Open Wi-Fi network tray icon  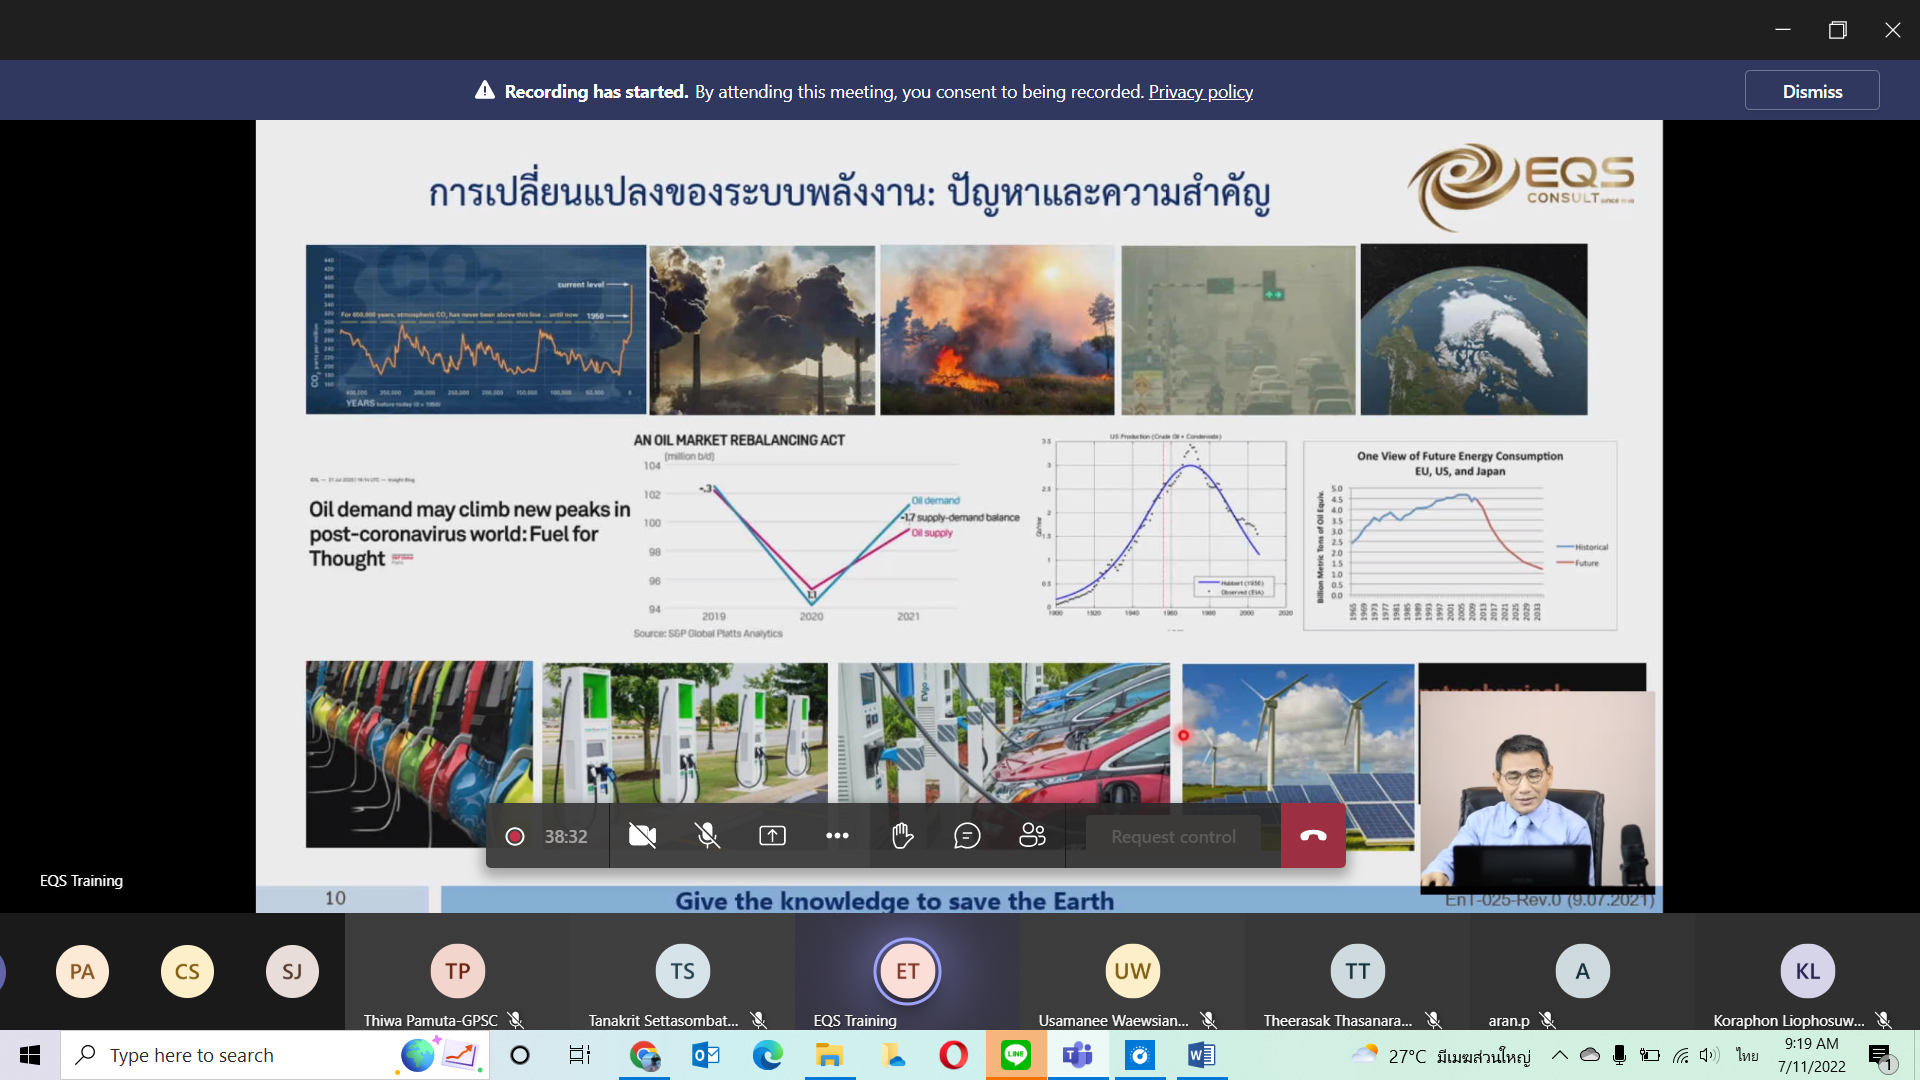pyautogui.click(x=1681, y=1055)
